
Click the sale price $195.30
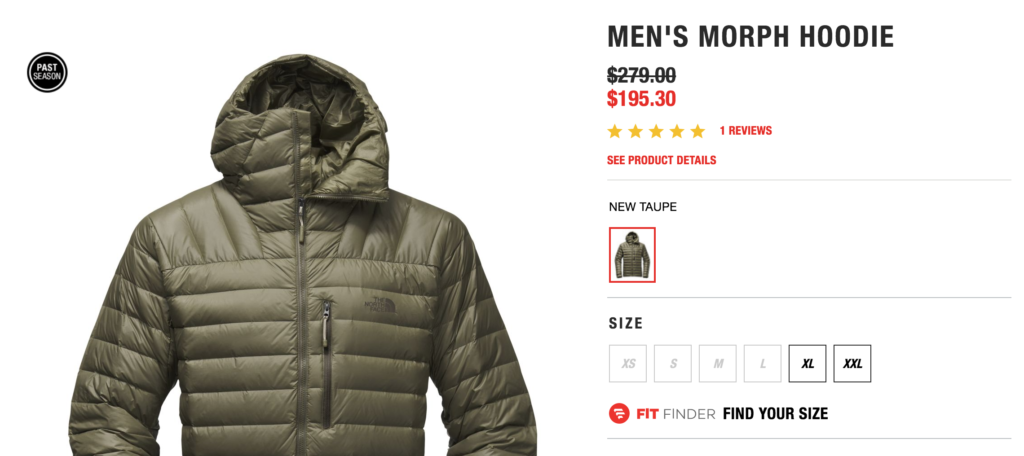click(641, 99)
